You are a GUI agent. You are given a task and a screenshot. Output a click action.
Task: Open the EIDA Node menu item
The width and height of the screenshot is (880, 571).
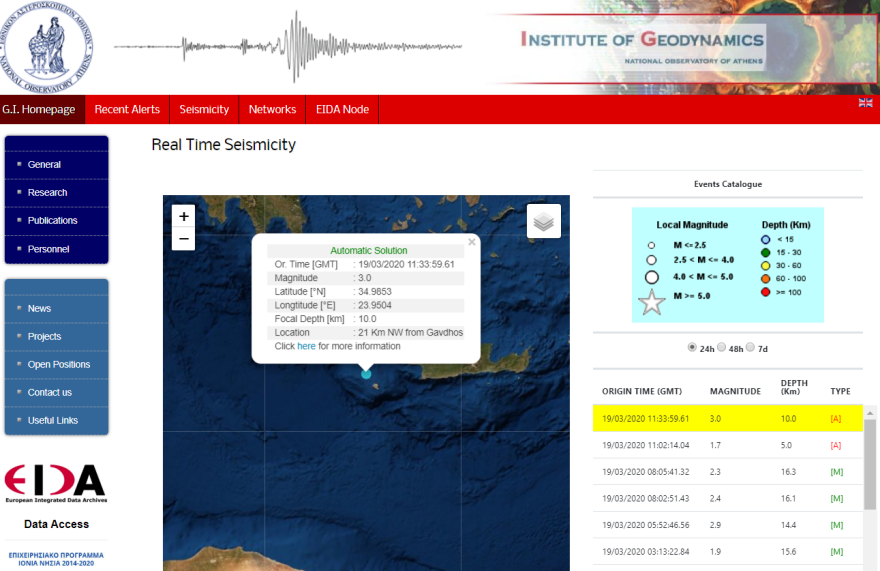pyautogui.click(x=342, y=110)
